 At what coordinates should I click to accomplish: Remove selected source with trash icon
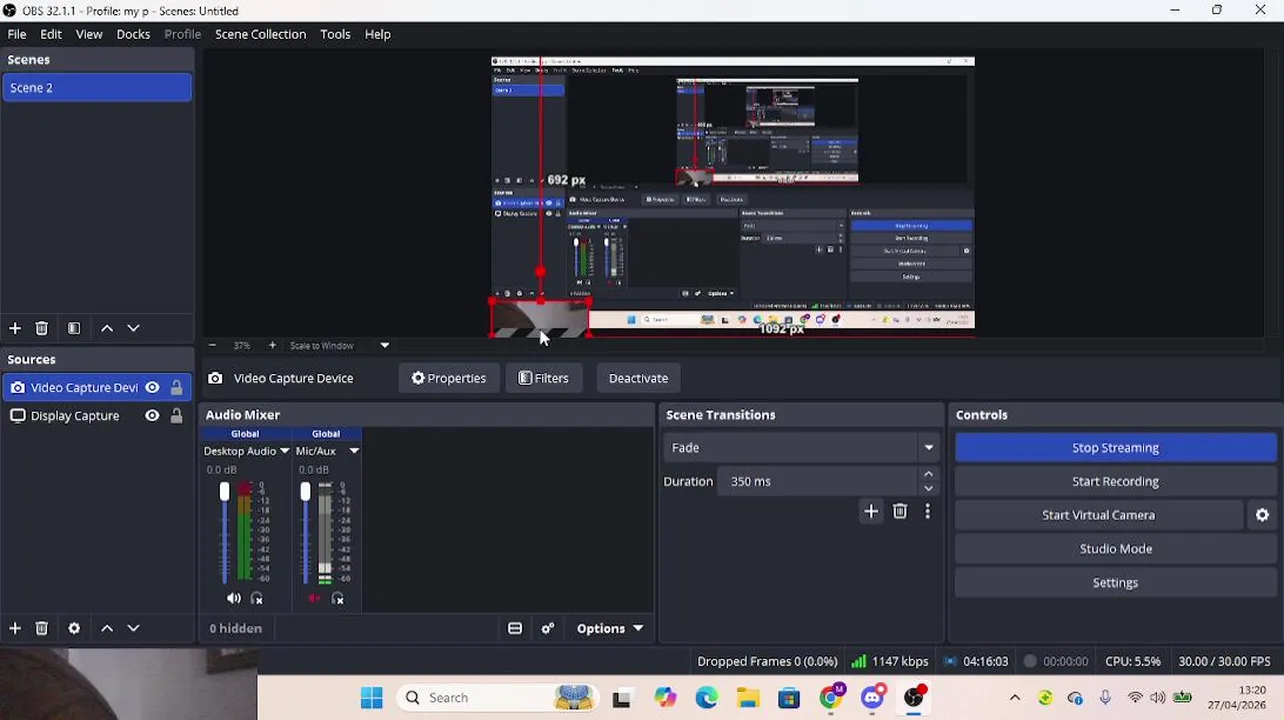pos(42,628)
